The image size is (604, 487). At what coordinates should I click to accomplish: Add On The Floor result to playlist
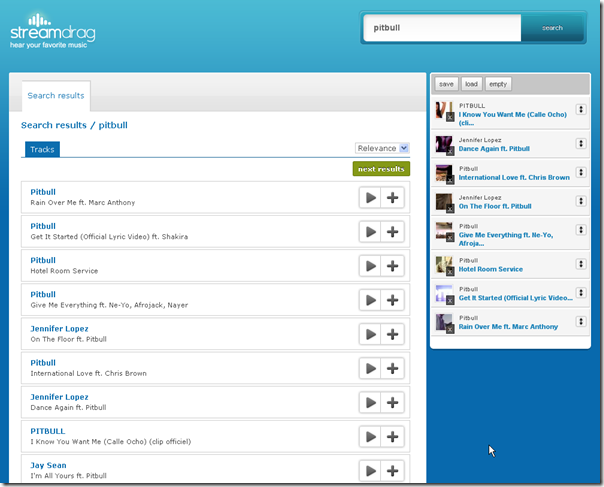393,334
